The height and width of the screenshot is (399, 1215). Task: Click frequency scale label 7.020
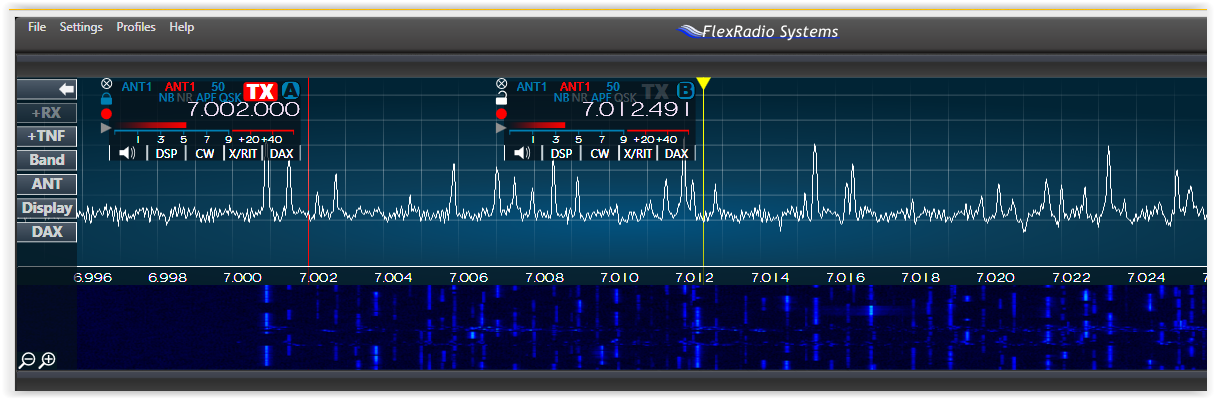click(996, 277)
